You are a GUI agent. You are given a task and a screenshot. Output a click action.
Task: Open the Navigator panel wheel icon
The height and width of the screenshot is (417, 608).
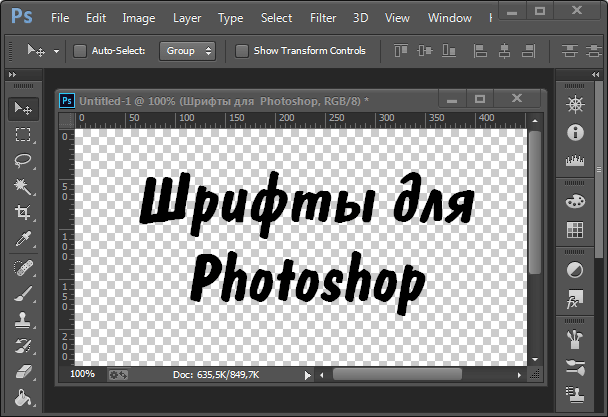575,104
